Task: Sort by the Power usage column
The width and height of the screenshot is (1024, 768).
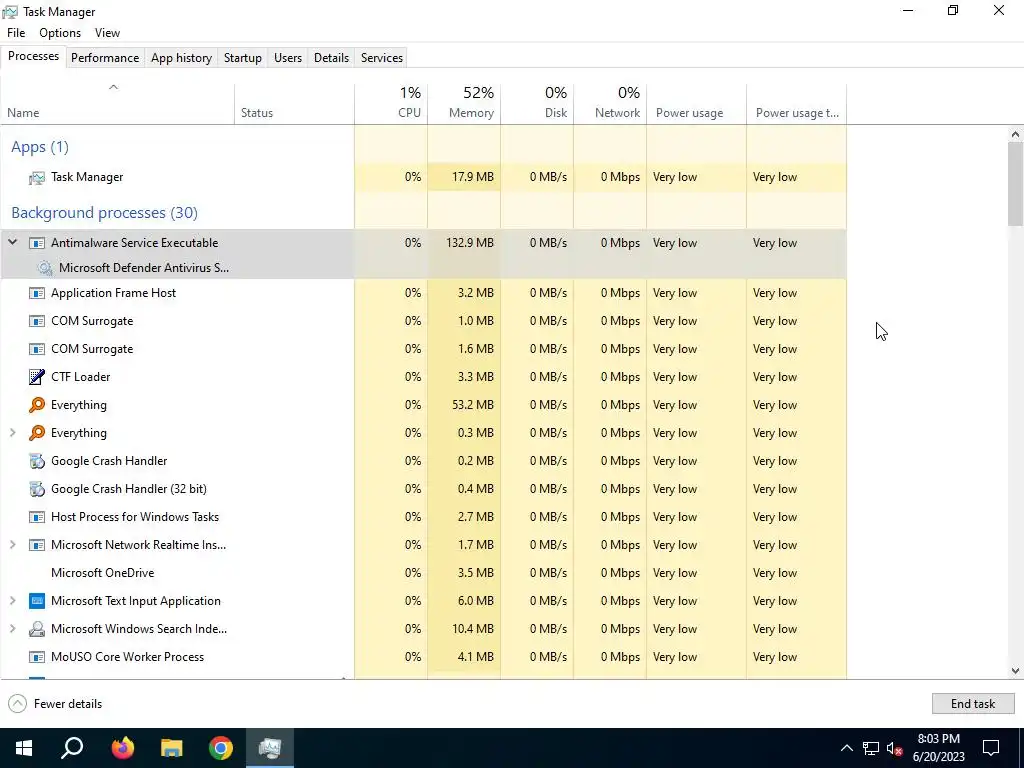Action: (x=697, y=104)
